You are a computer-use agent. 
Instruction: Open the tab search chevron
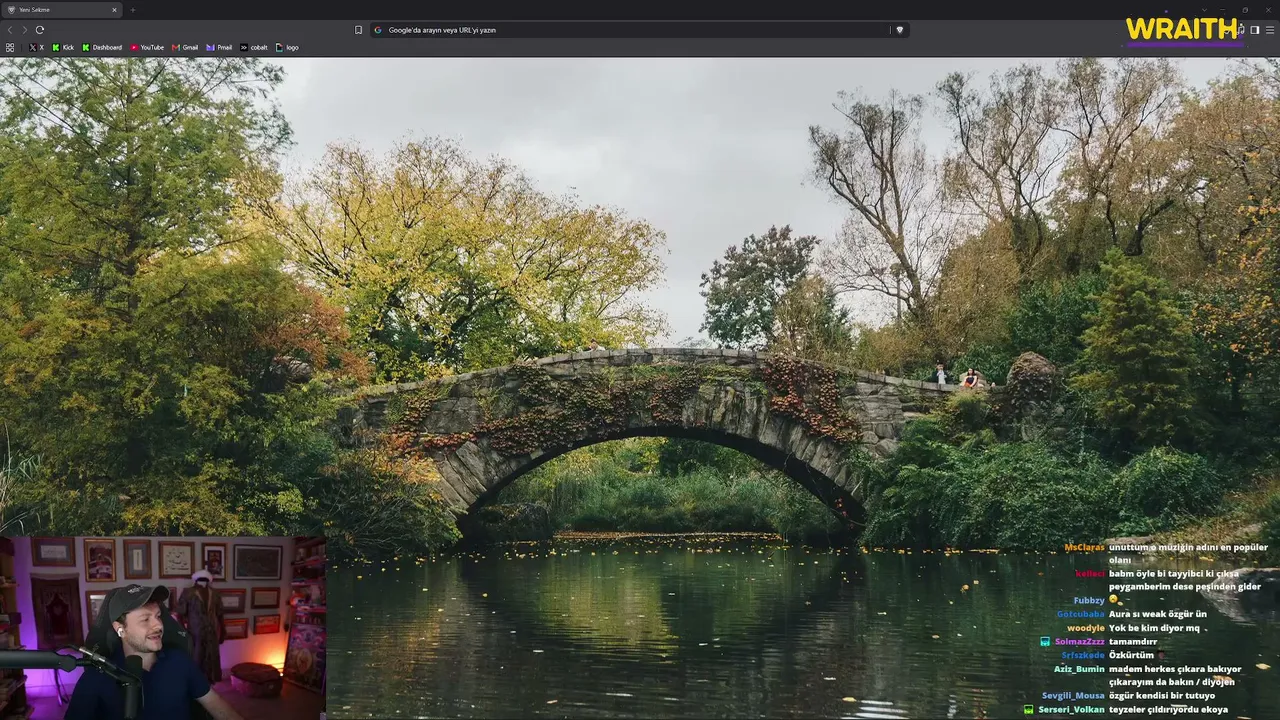(x=1204, y=10)
